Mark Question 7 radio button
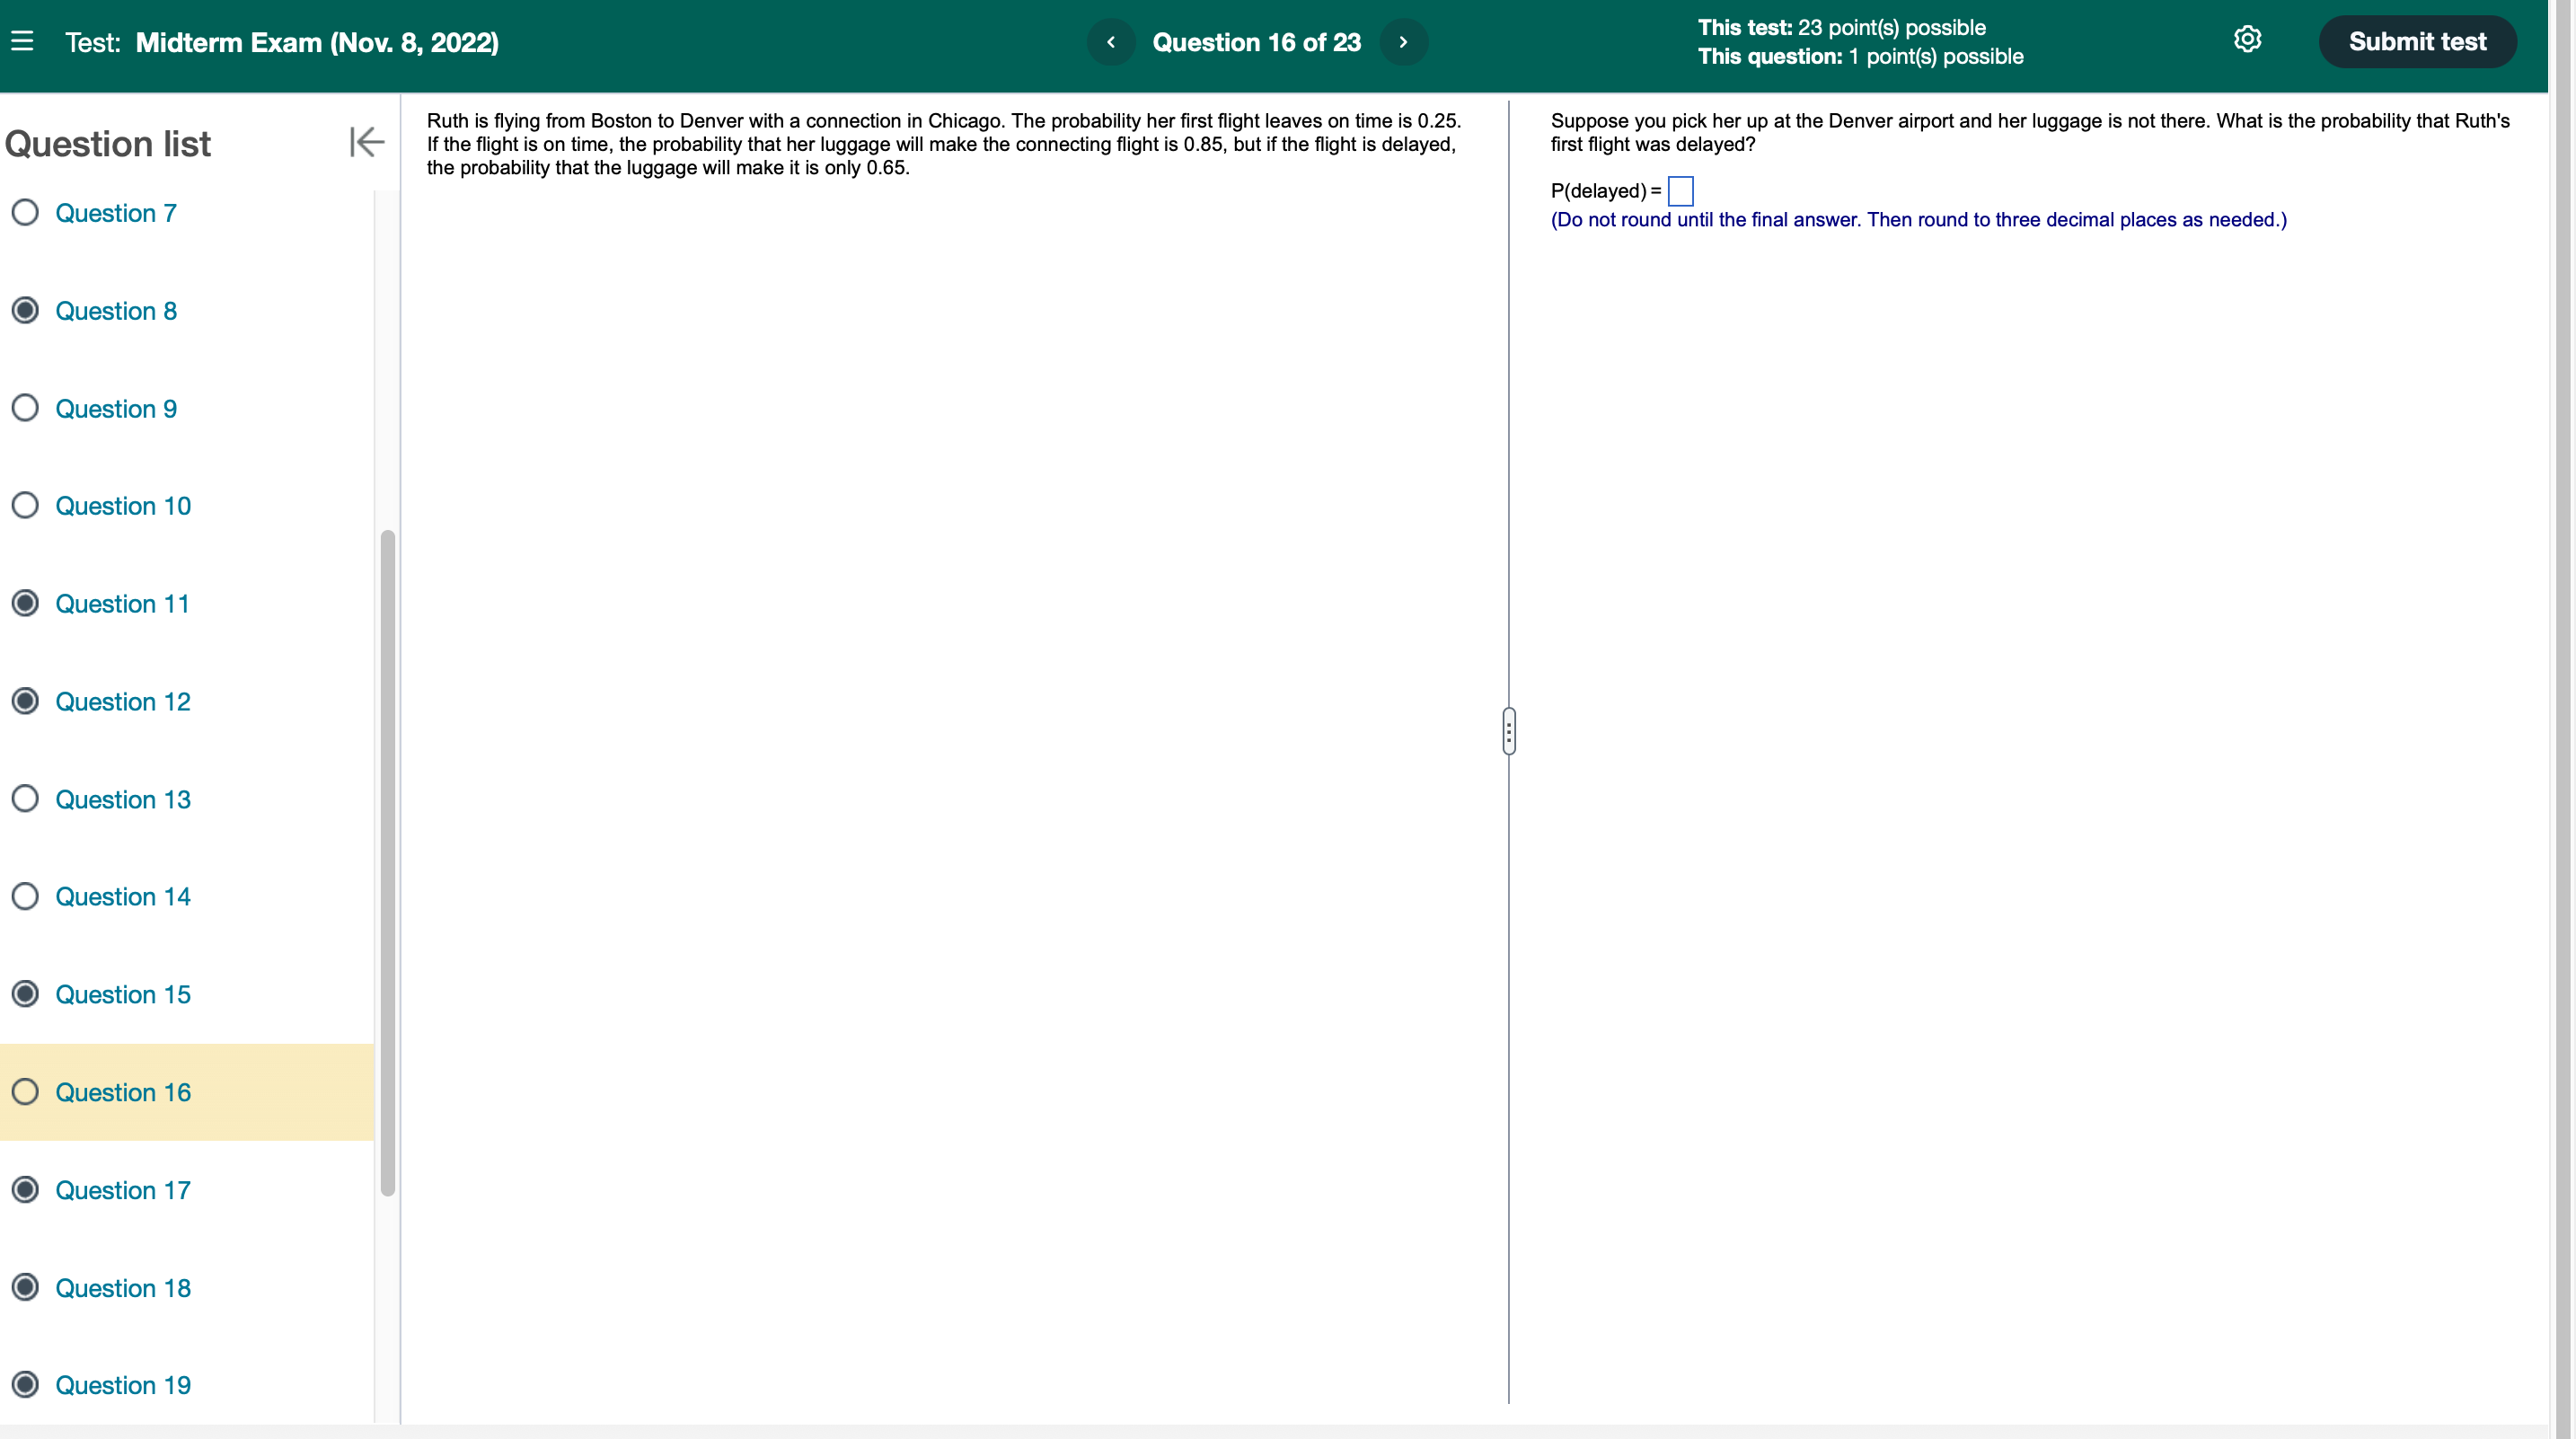2576x1439 pixels. tap(25, 212)
